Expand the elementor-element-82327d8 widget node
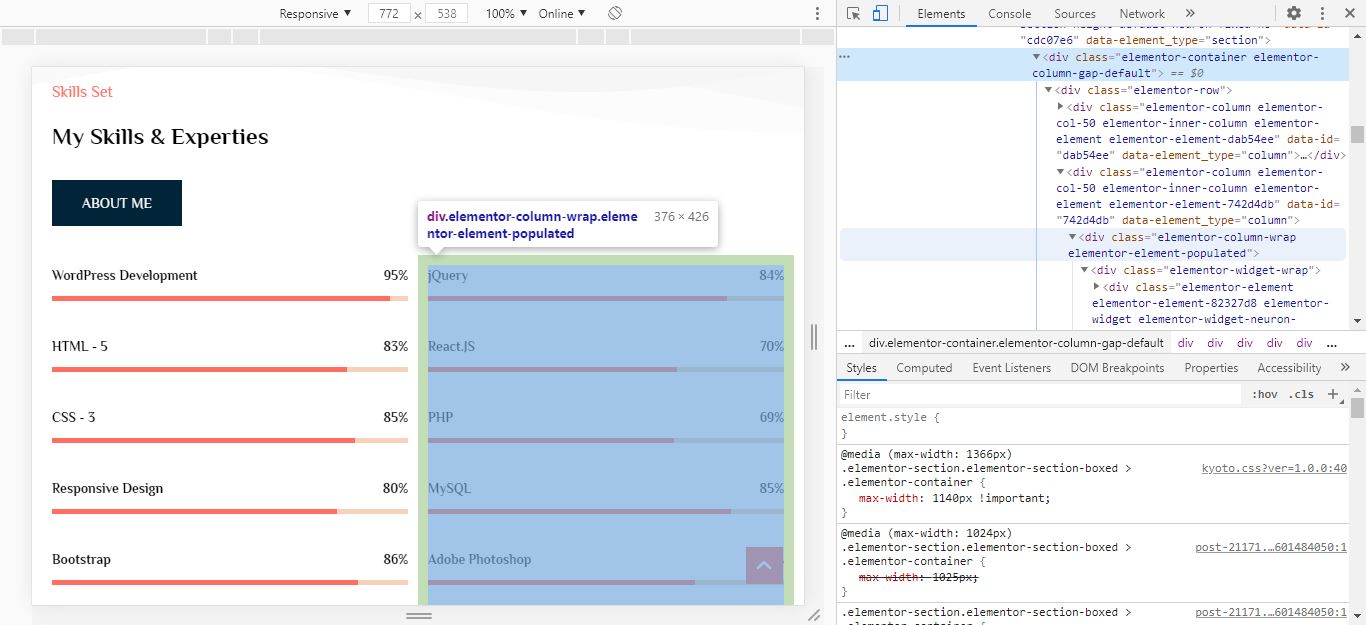The height and width of the screenshot is (625, 1366). click(1097, 286)
